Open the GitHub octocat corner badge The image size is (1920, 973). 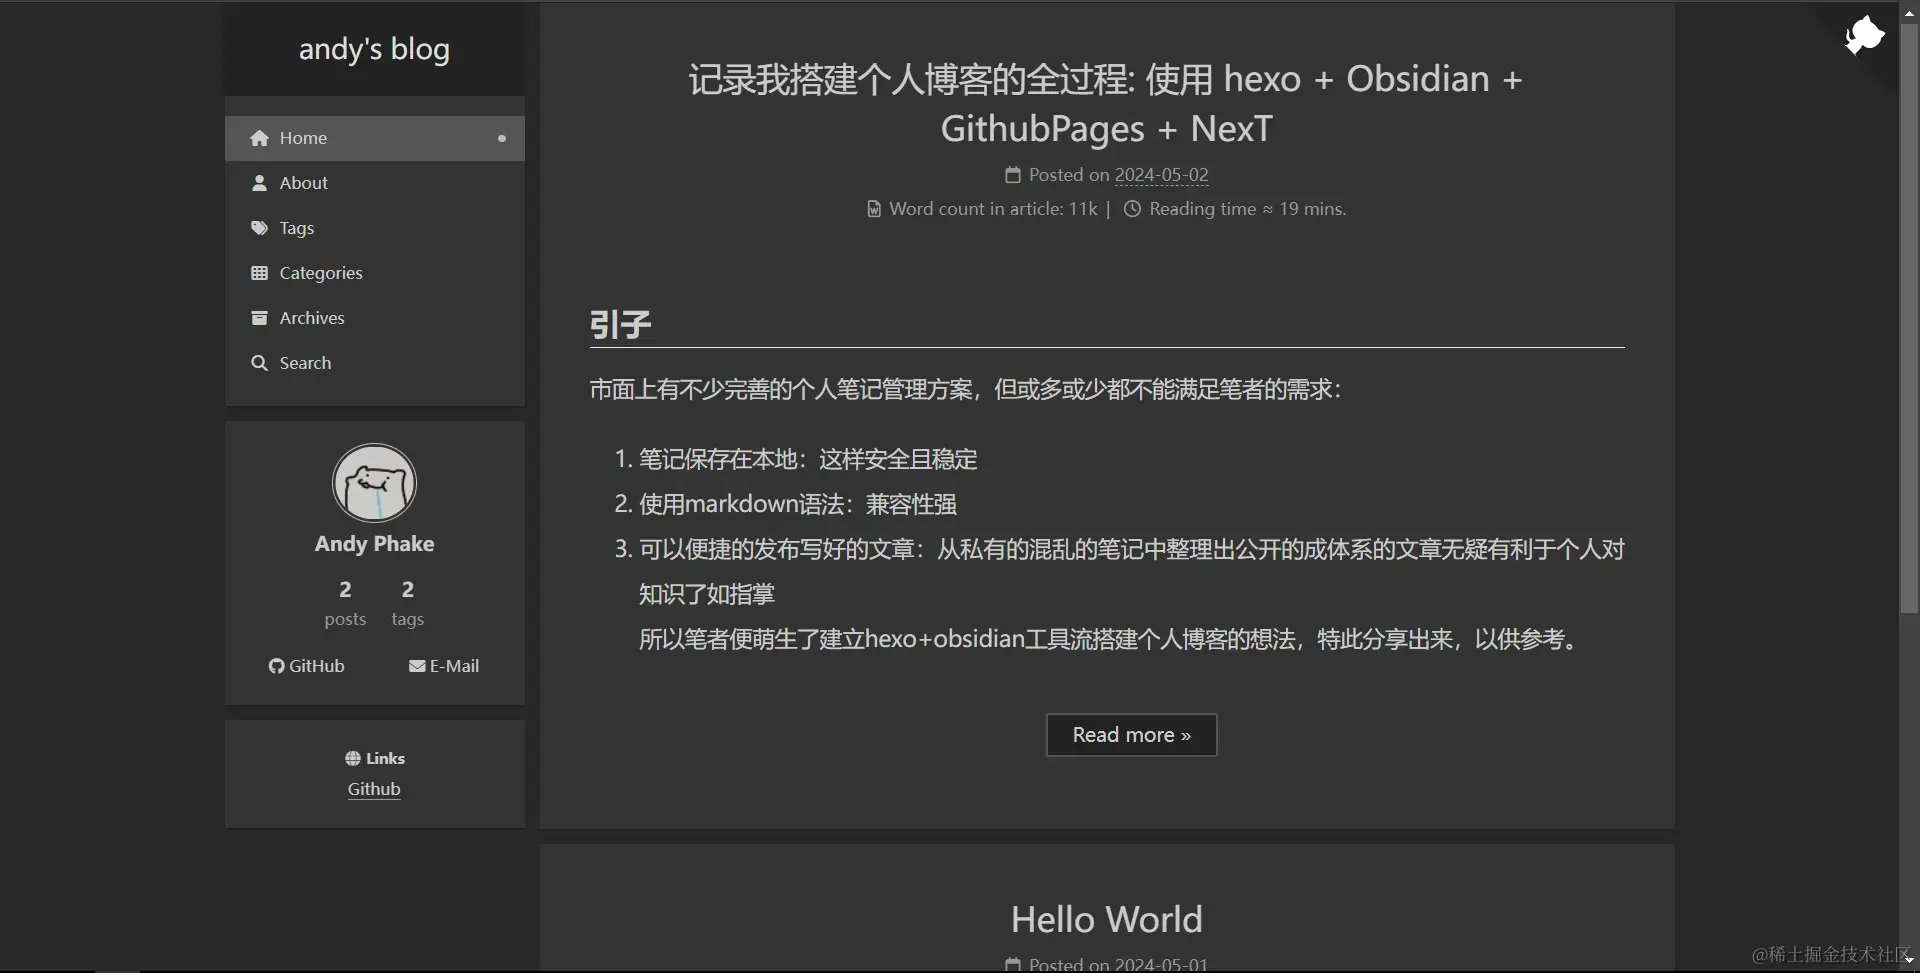[x=1864, y=35]
